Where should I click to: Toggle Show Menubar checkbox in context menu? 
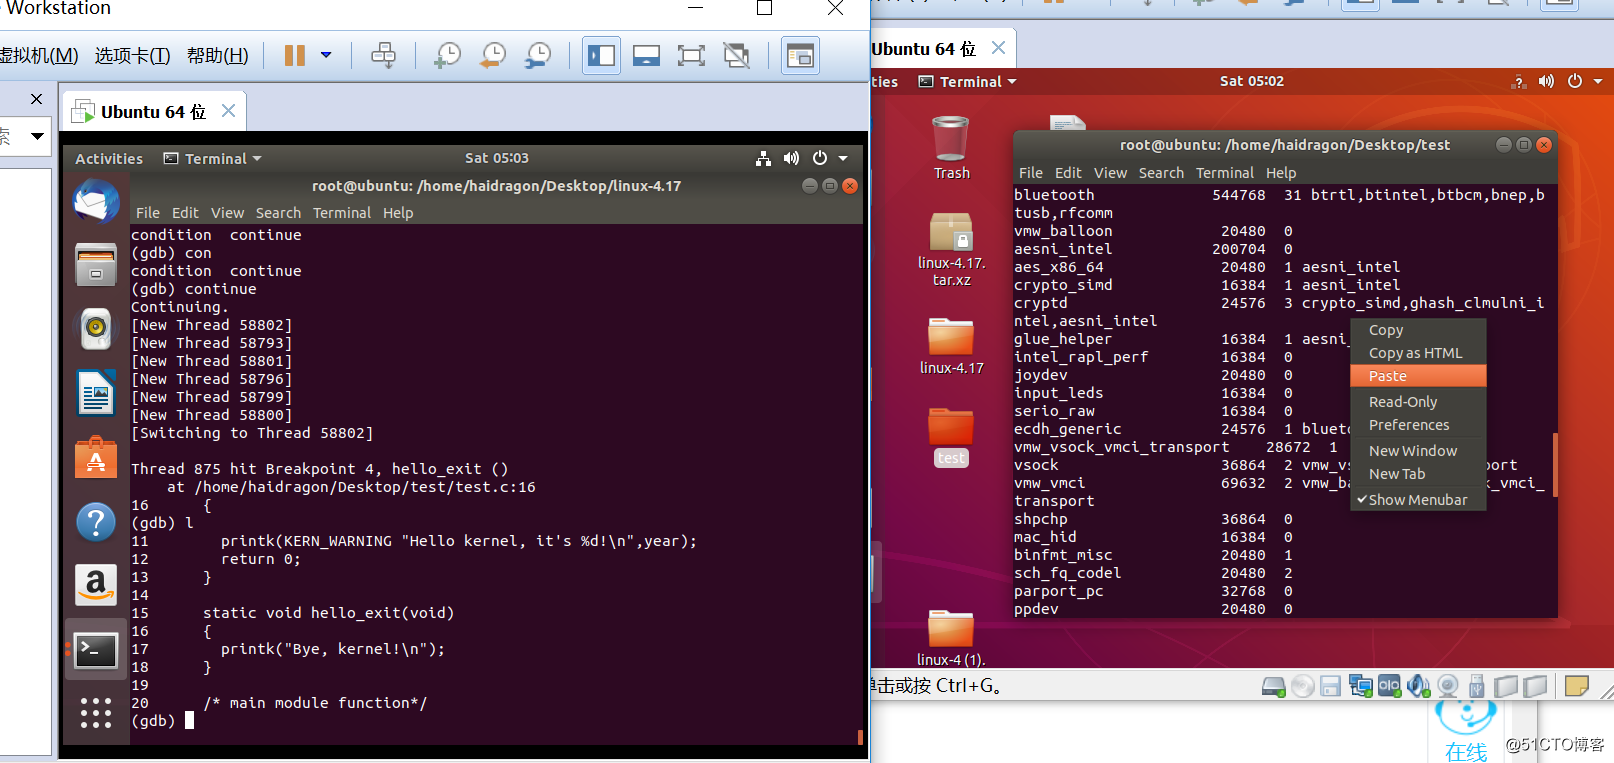tap(1418, 500)
